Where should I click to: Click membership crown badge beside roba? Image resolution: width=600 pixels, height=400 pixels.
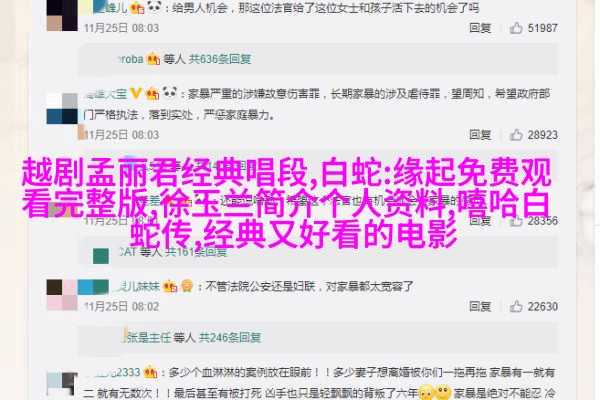pos(153,59)
